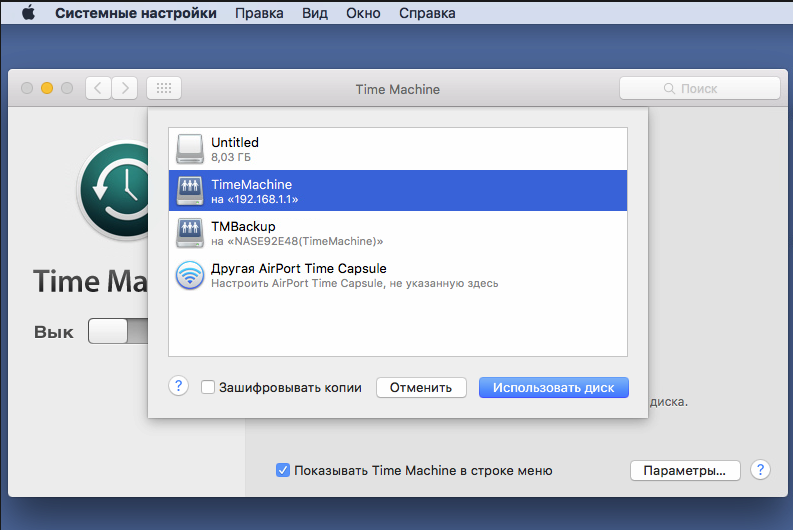
Task: Click the help button in disk dialog
Action: (x=179, y=387)
